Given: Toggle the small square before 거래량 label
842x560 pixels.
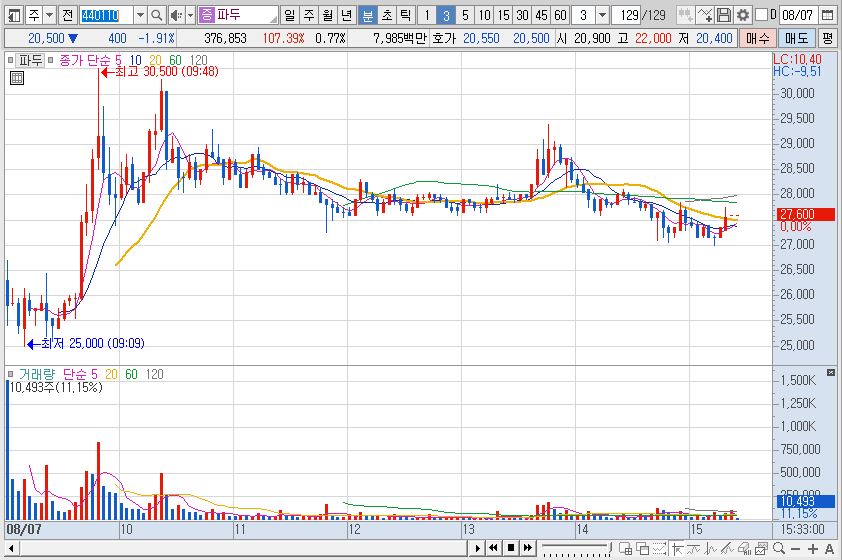Looking at the screenshot, I should [x=10, y=374].
